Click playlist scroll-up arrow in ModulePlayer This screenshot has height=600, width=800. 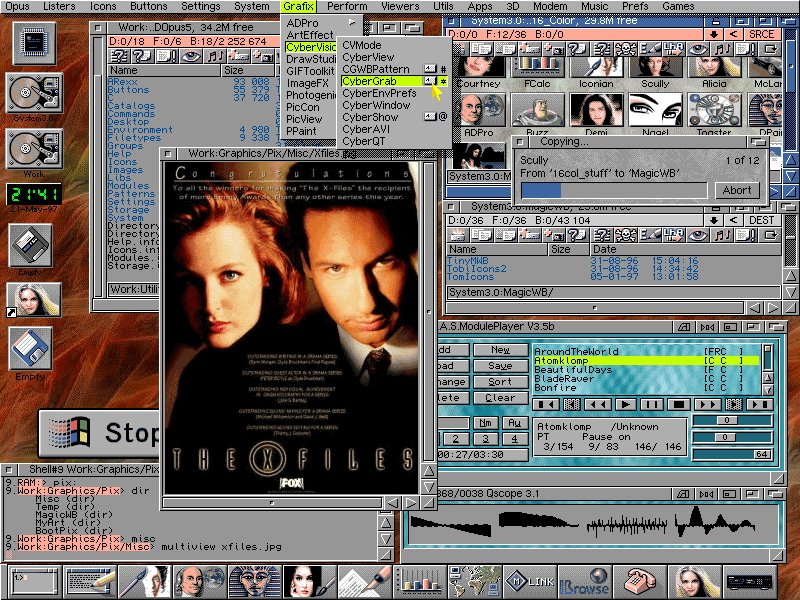point(767,378)
